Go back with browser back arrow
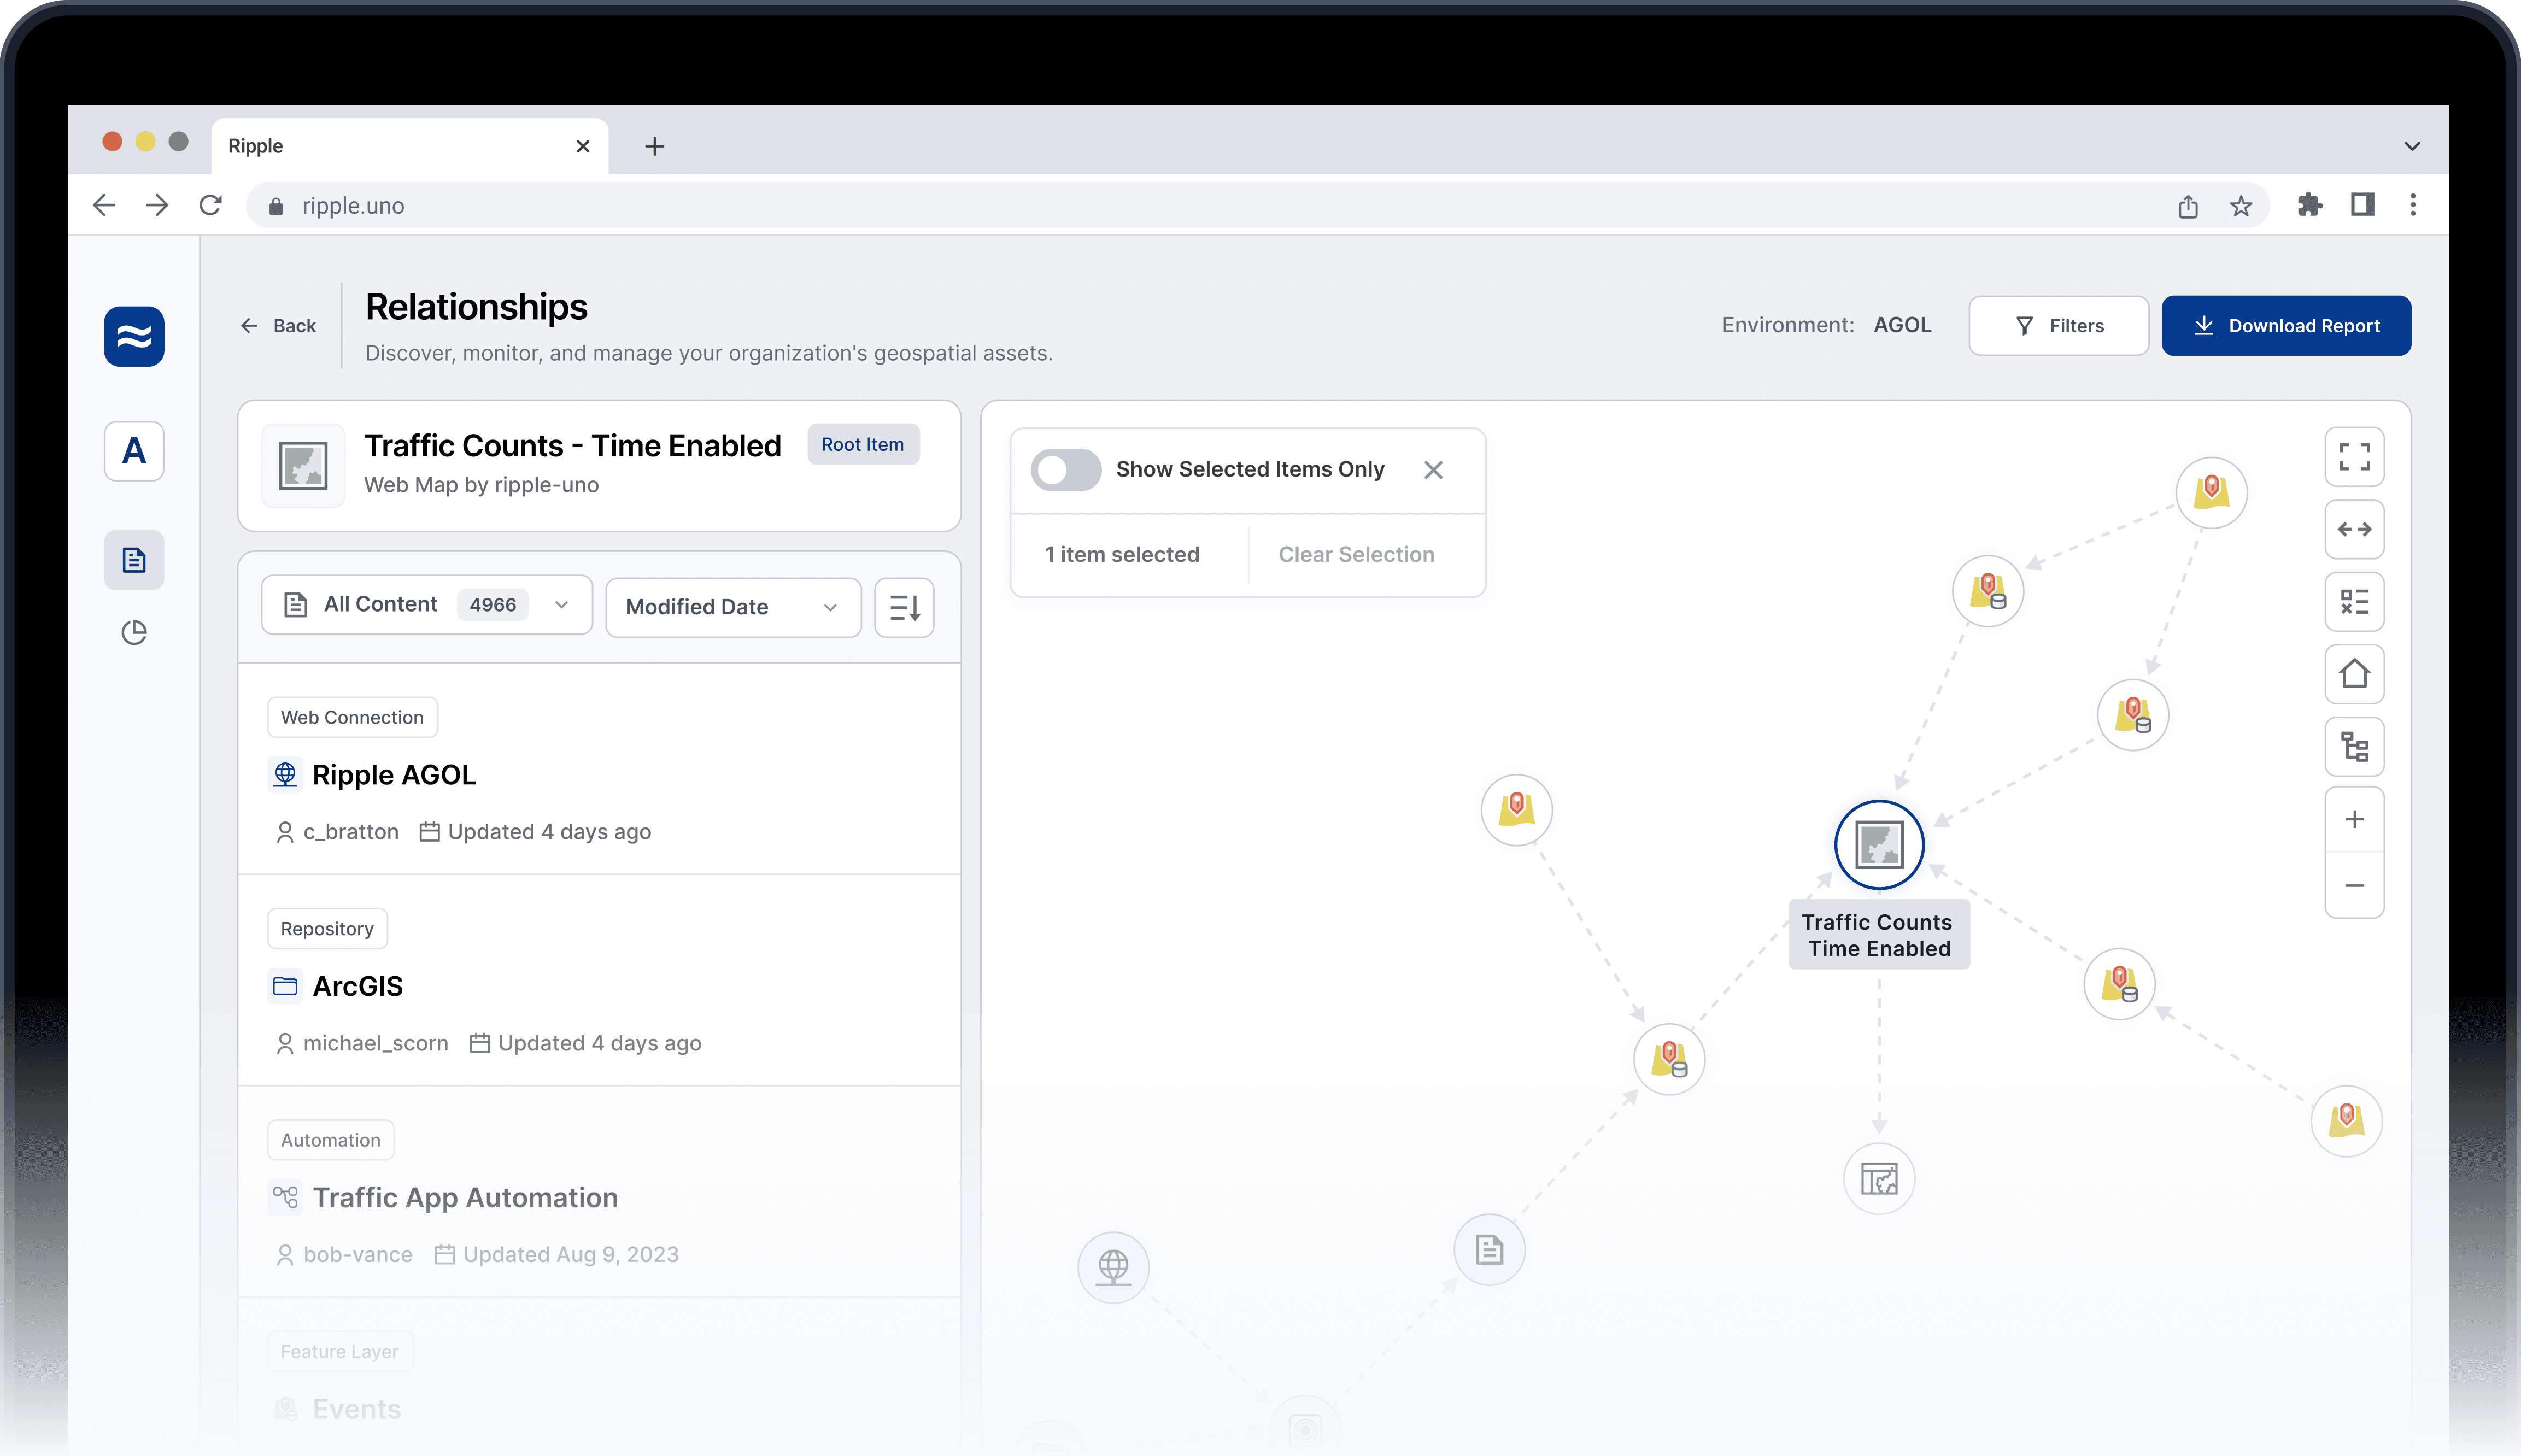Screen dimensions: 2521x1456 coord(104,205)
